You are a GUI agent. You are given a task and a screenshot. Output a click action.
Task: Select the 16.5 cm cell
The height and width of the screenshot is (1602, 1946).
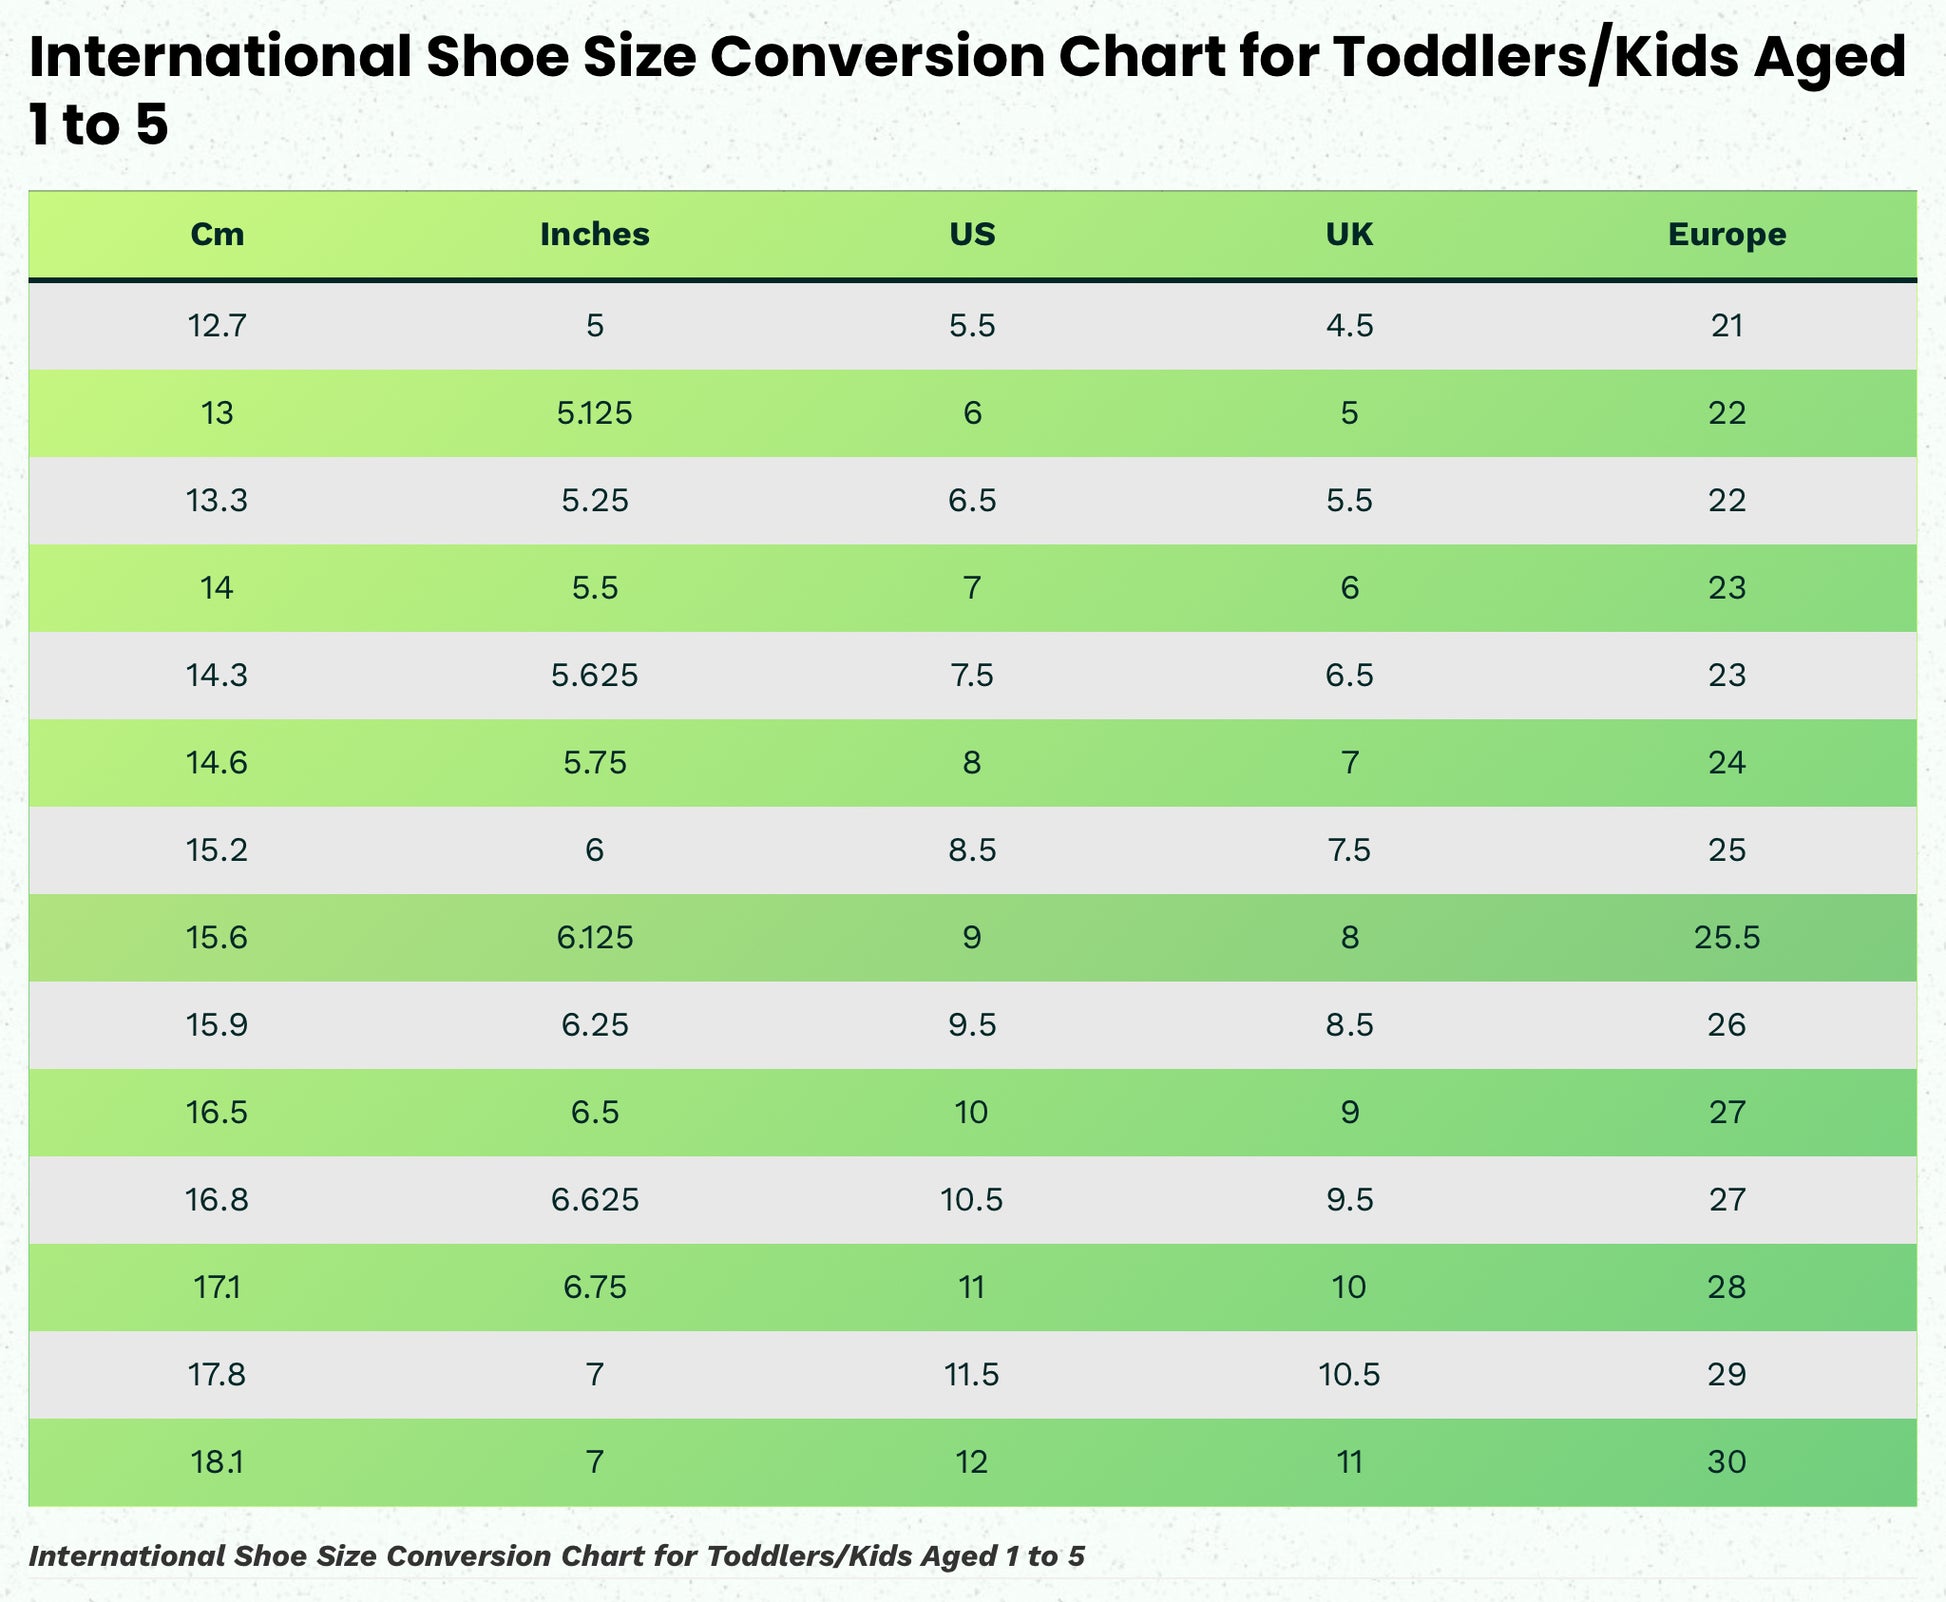217,1113
